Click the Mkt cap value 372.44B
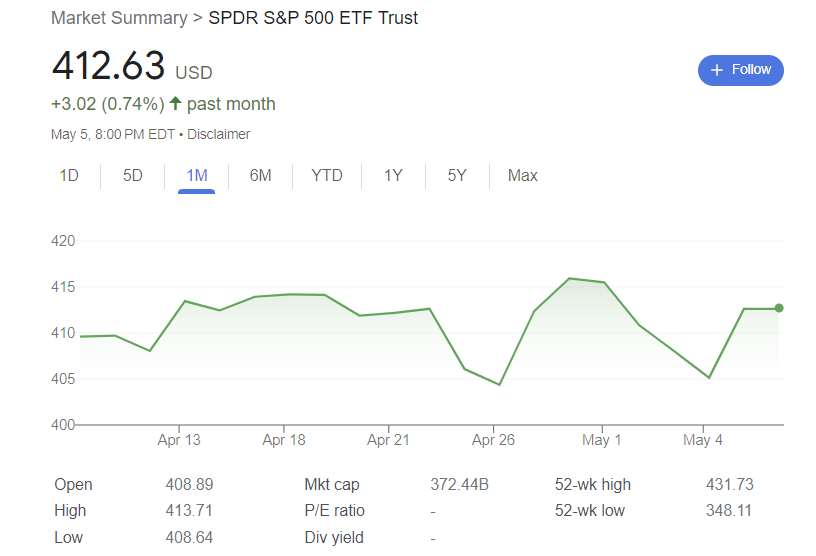The width and height of the screenshot is (816, 556). click(459, 485)
